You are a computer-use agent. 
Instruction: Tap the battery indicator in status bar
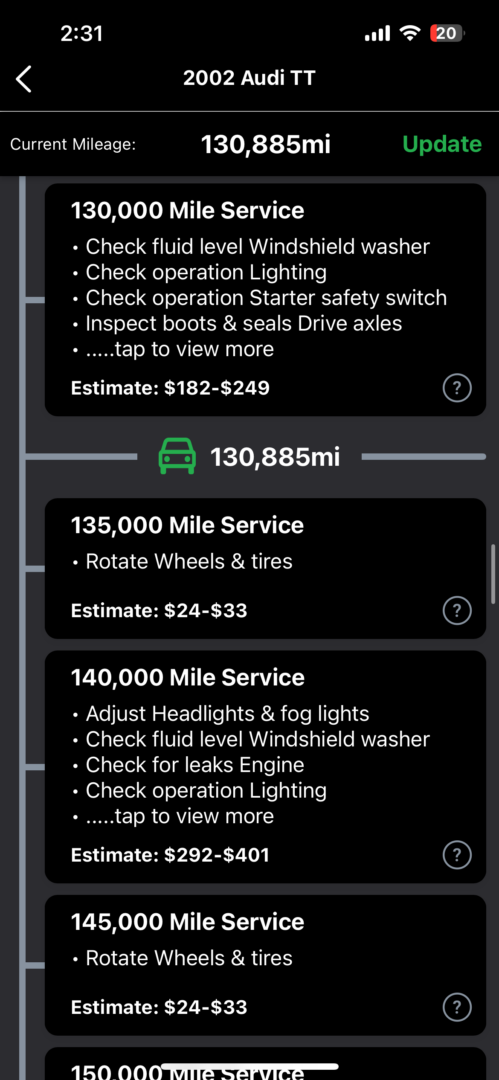click(x=447, y=33)
